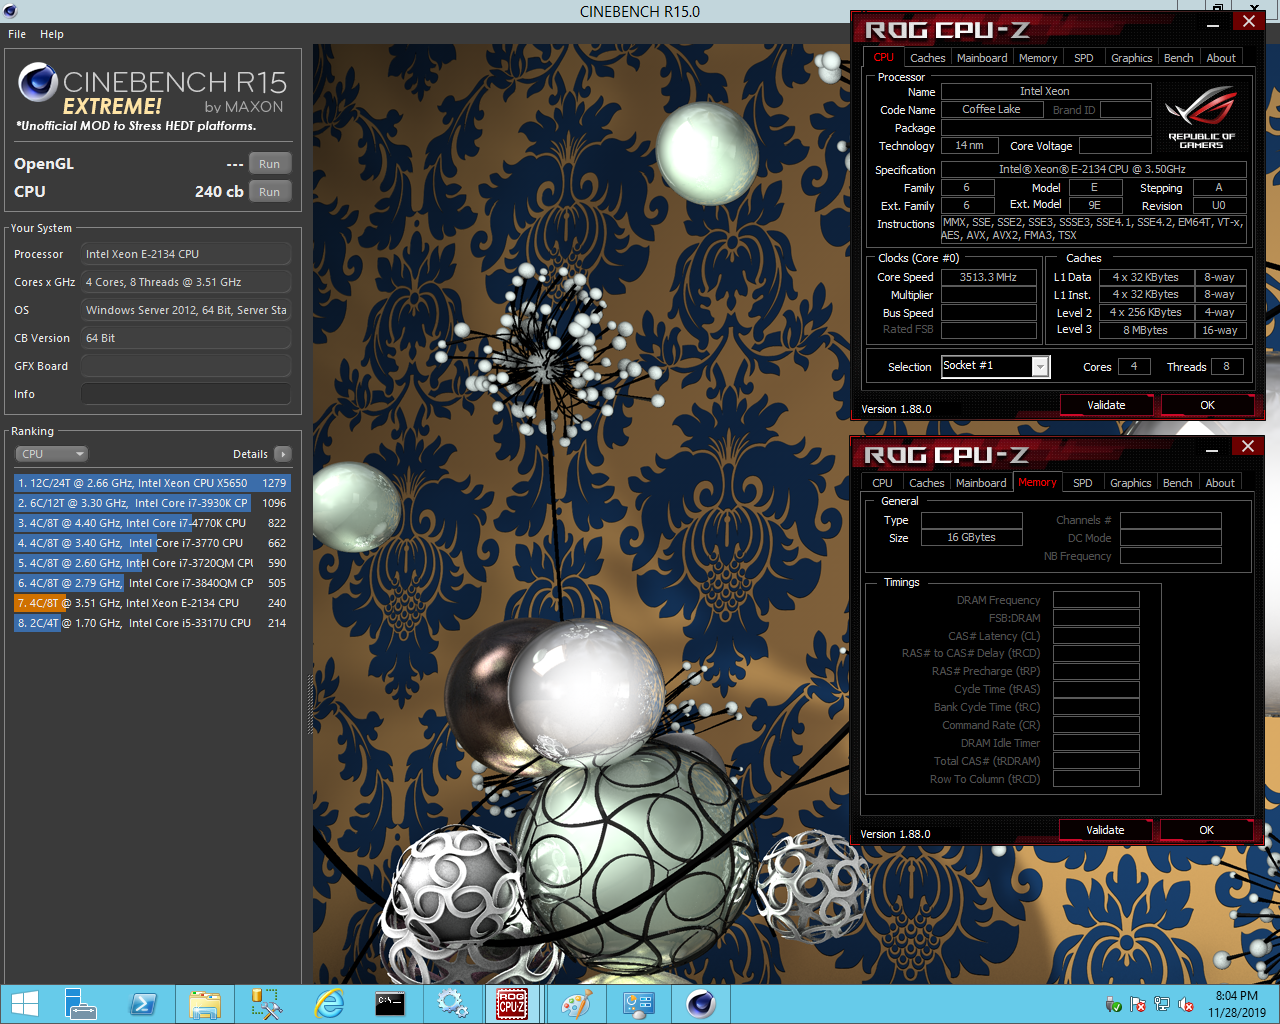
Task: Switch to Graphics tab in bottom CPU-Z window
Action: click(x=1130, y=483)
